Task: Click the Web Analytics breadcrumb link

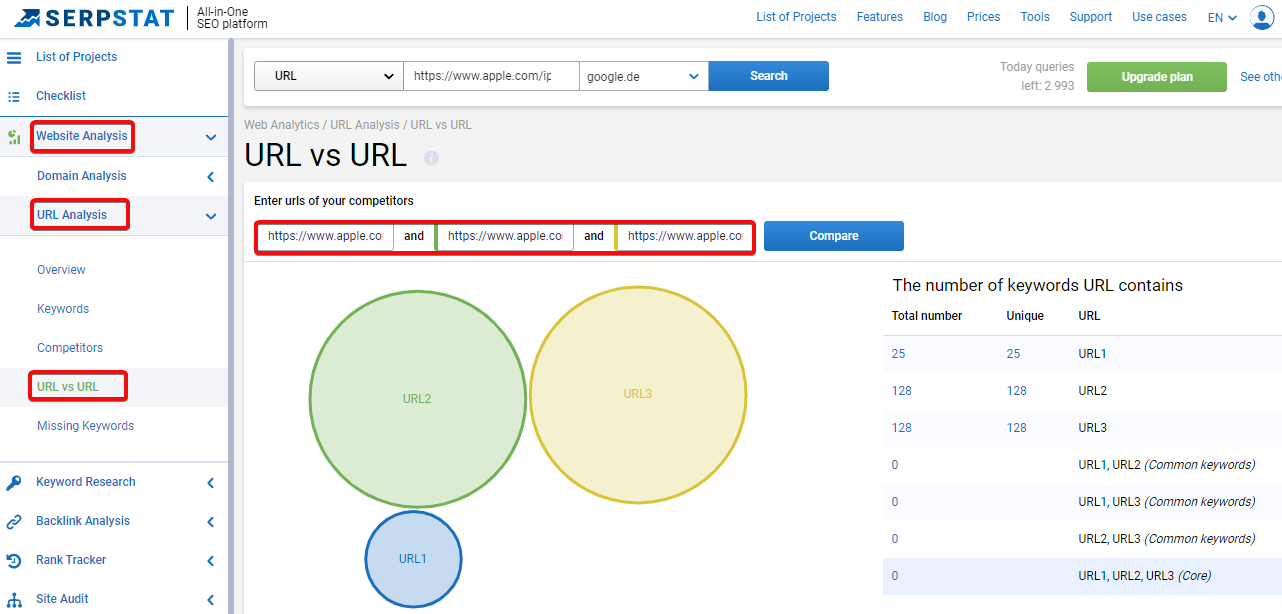Action: [x=282, y=125]
